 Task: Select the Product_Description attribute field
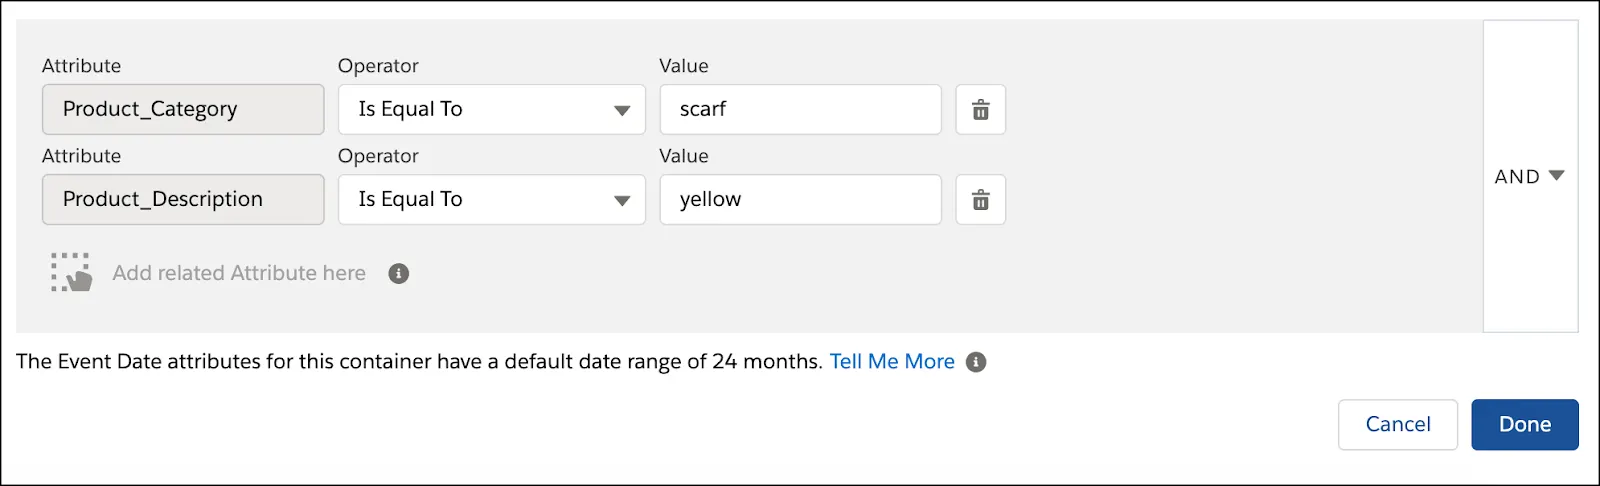click(183, 200)
